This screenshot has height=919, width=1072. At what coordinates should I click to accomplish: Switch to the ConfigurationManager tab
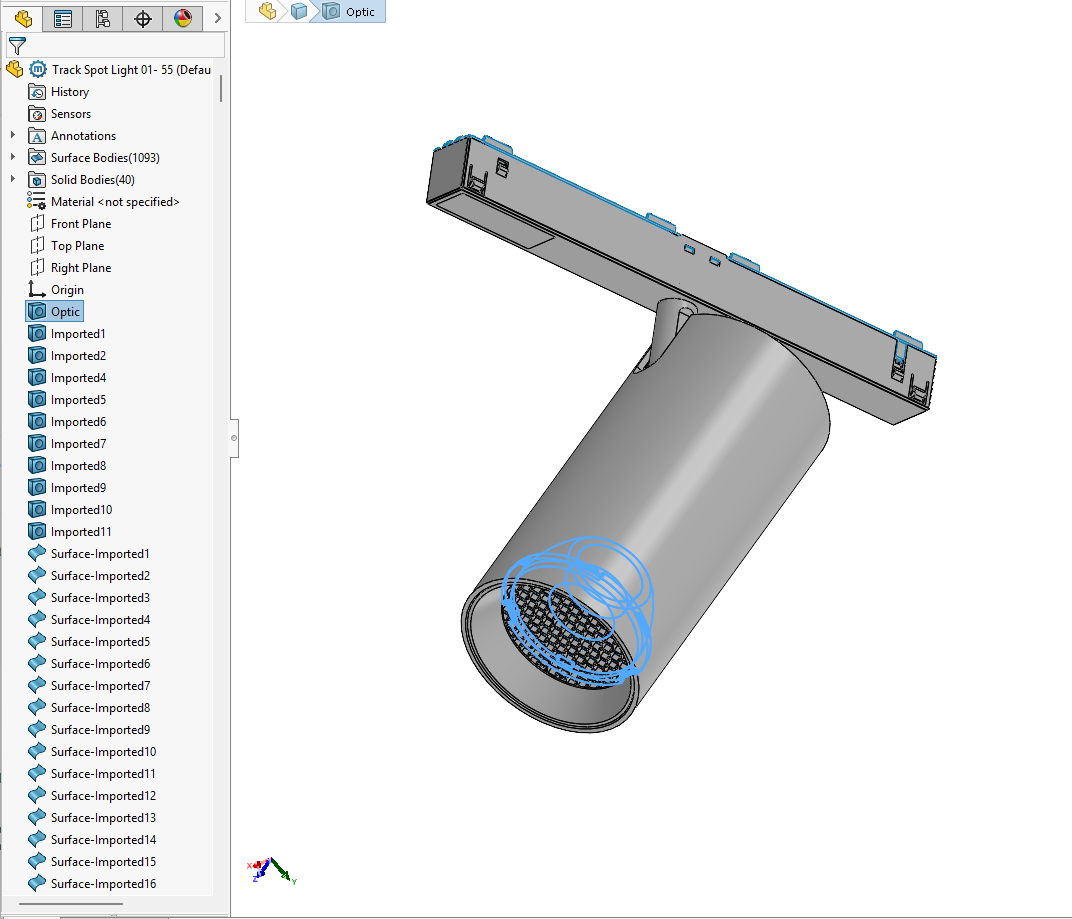(x=103, y=18)
